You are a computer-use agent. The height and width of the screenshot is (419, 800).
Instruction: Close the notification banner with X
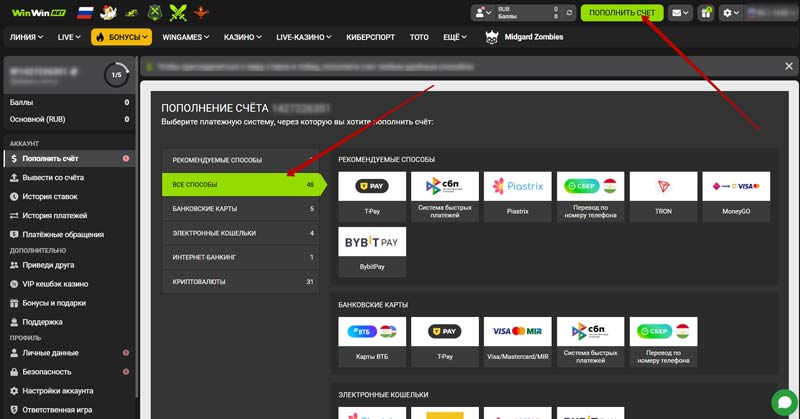coord(787,67)
